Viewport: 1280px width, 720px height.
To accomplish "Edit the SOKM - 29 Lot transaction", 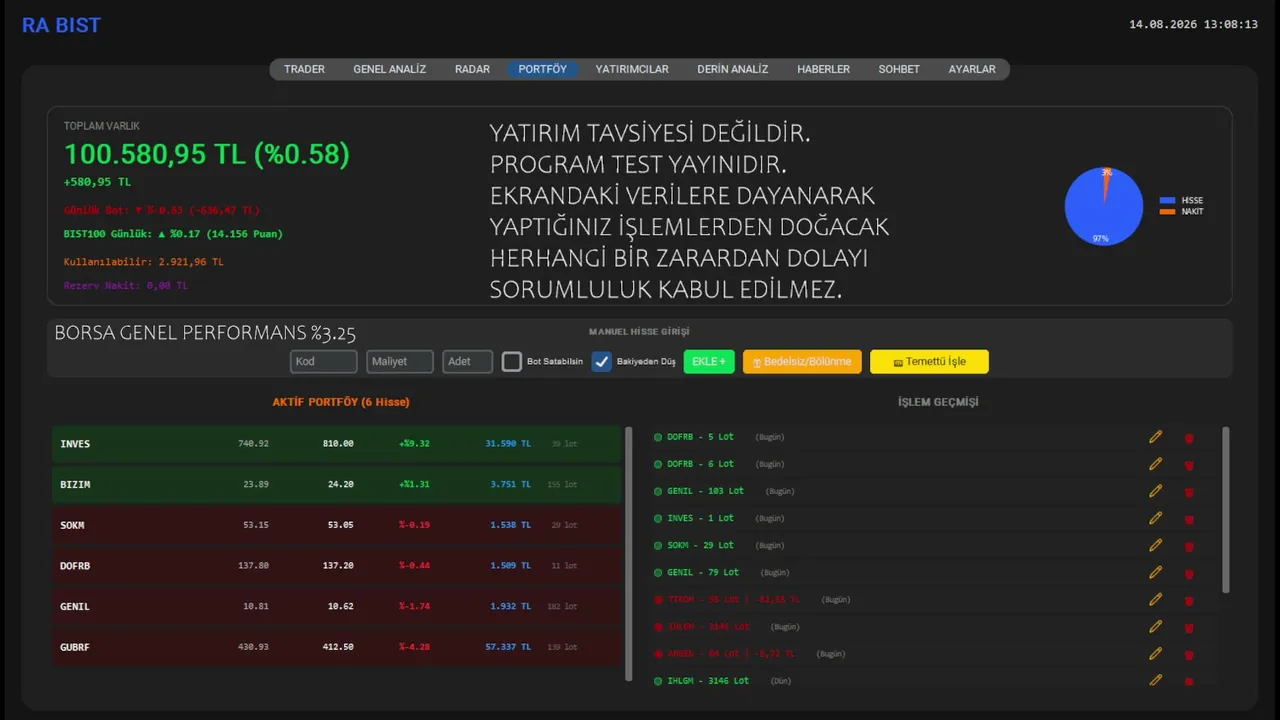I will click(x=1156, y=545).
